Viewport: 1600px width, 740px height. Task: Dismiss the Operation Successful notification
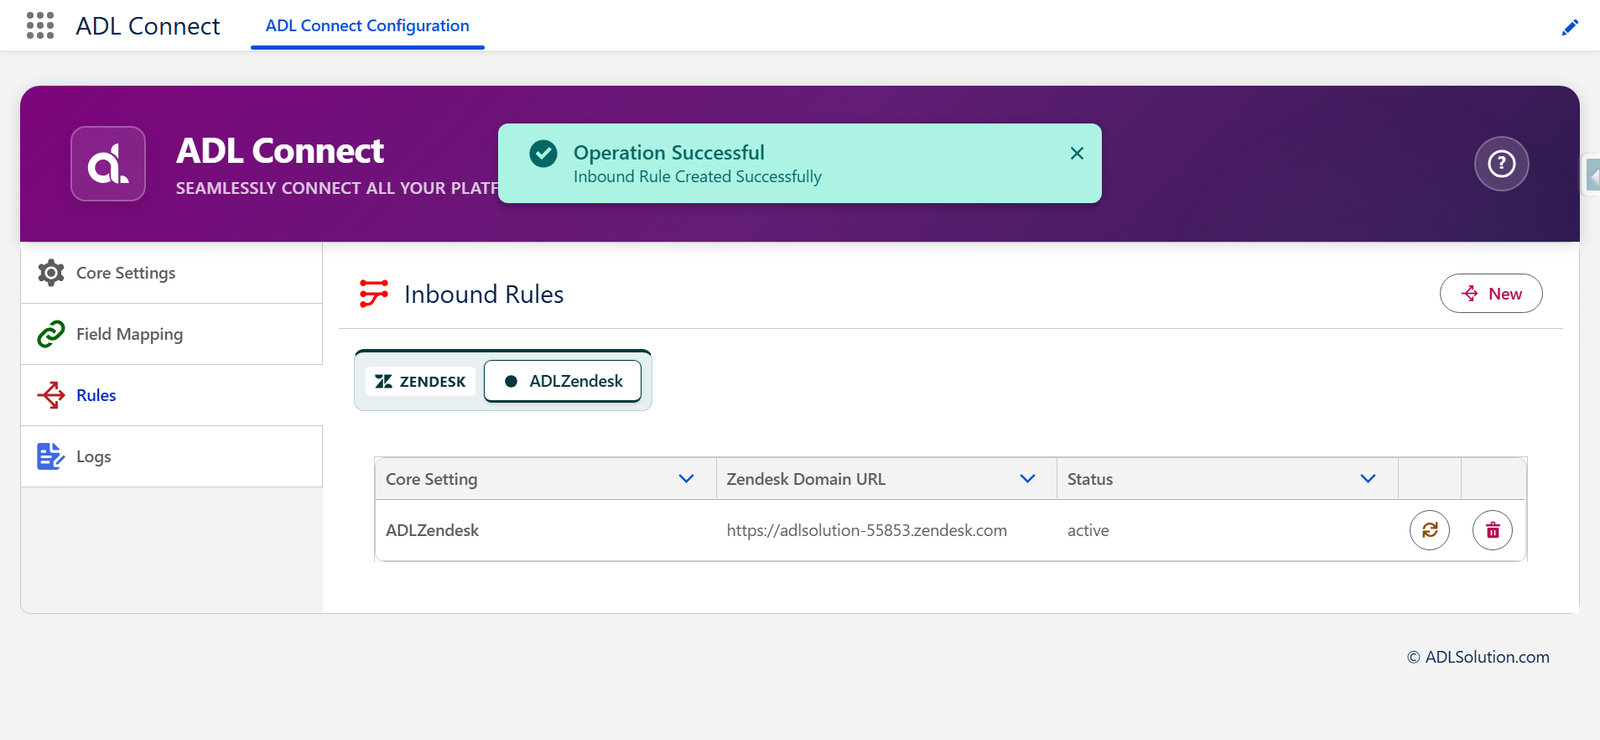tap(1077, 153)
